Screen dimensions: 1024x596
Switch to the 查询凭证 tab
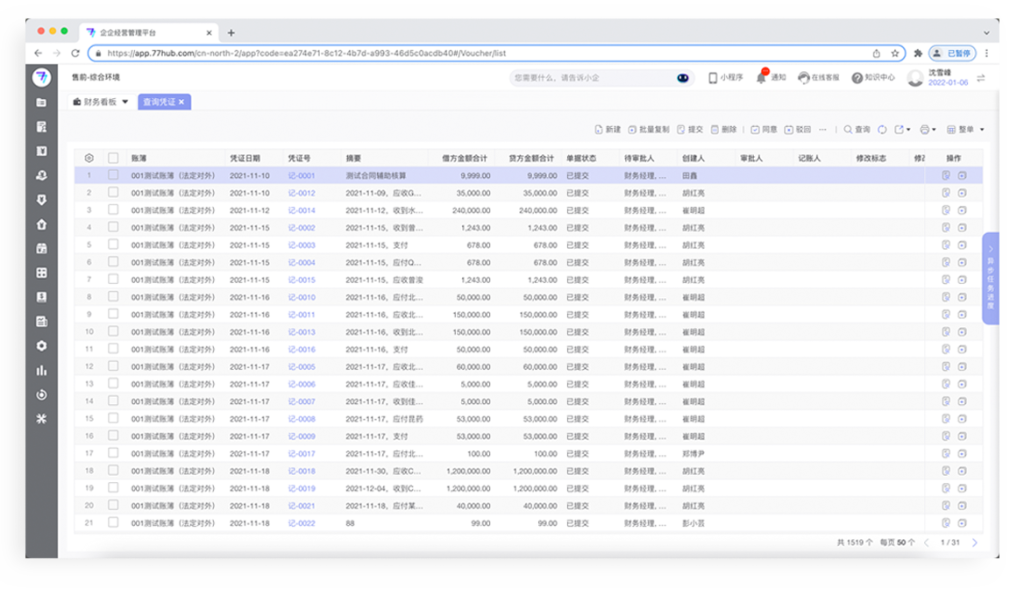tap(158, 102)
